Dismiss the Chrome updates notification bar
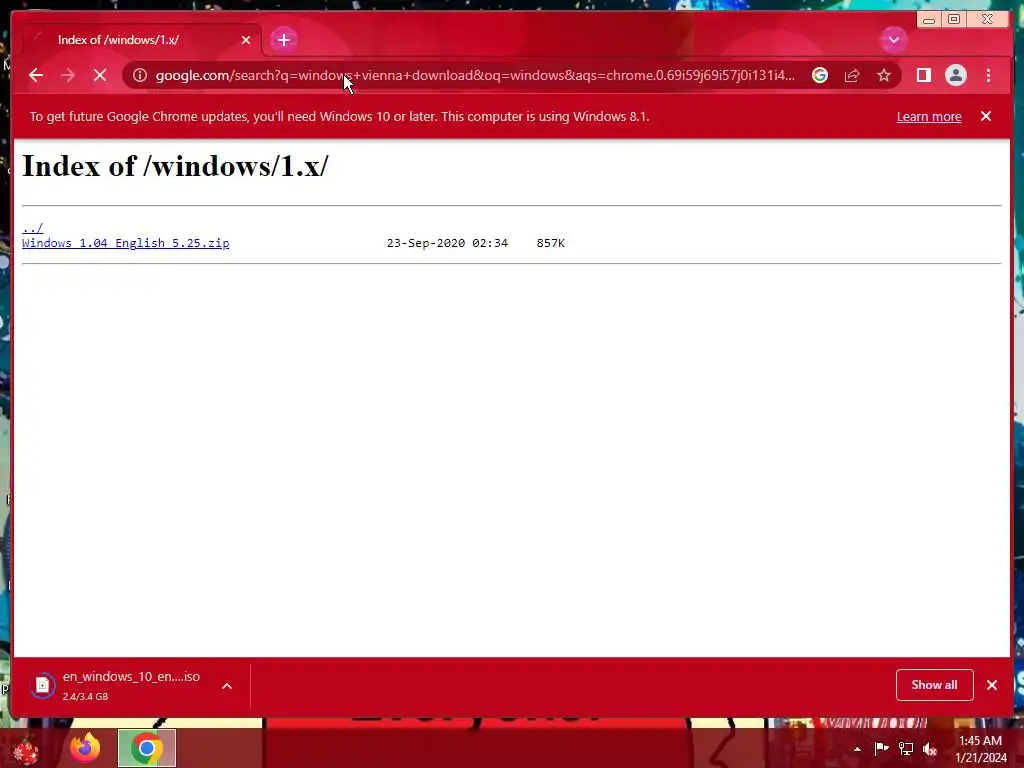Image resolution: width=1024 pixels, height=768 pixels. (985, 116)
